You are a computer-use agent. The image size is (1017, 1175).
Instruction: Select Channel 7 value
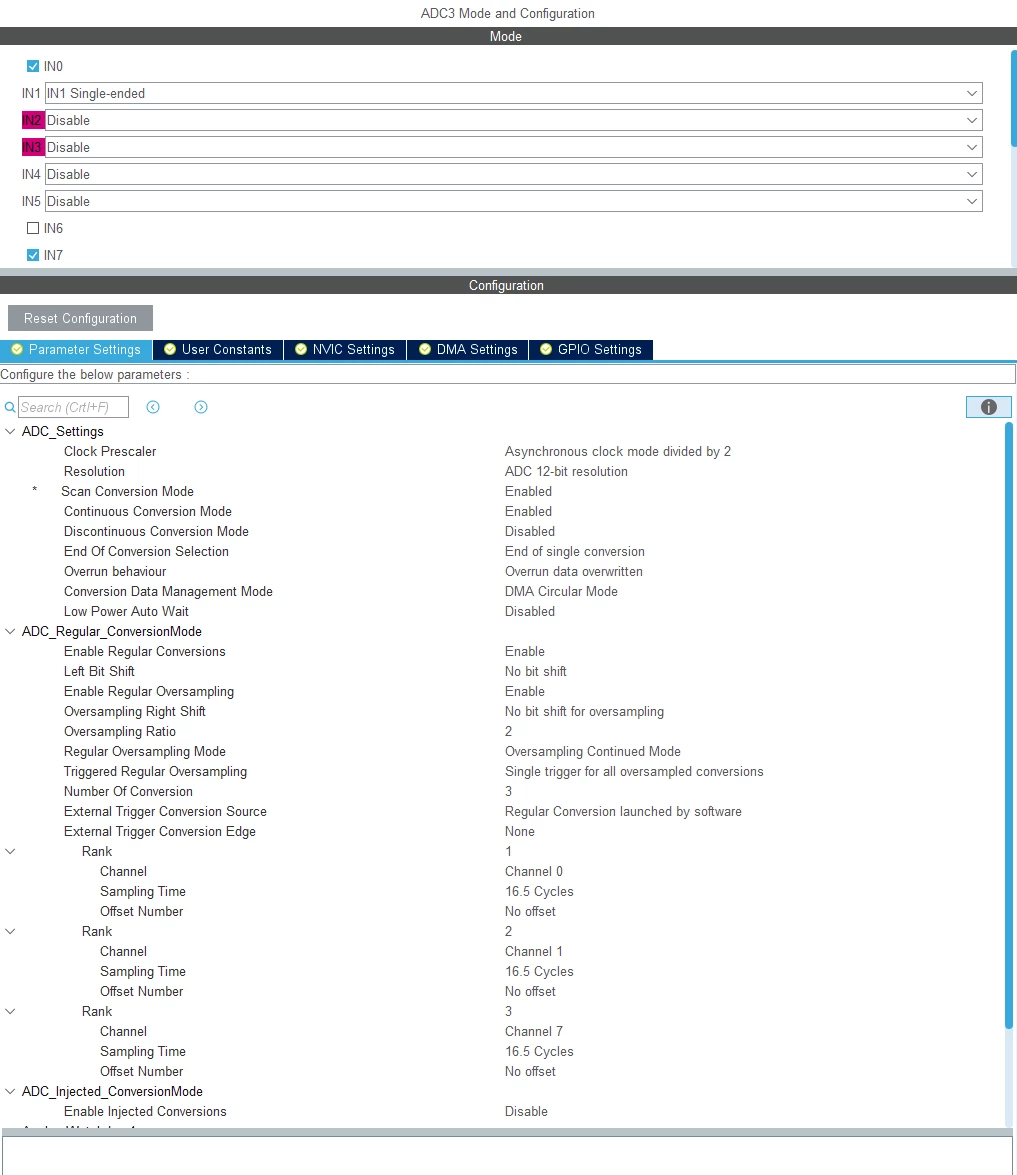click(x=534, y=1032)
